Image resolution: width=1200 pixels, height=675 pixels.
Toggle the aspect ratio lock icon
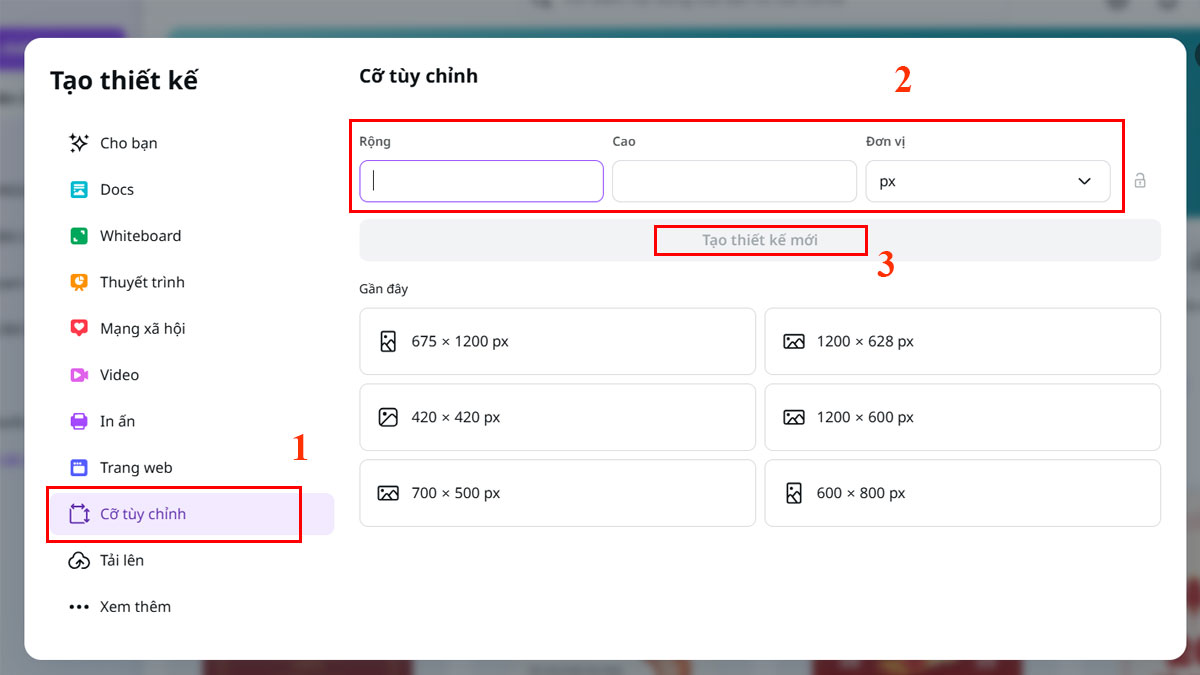(1140, 181)
